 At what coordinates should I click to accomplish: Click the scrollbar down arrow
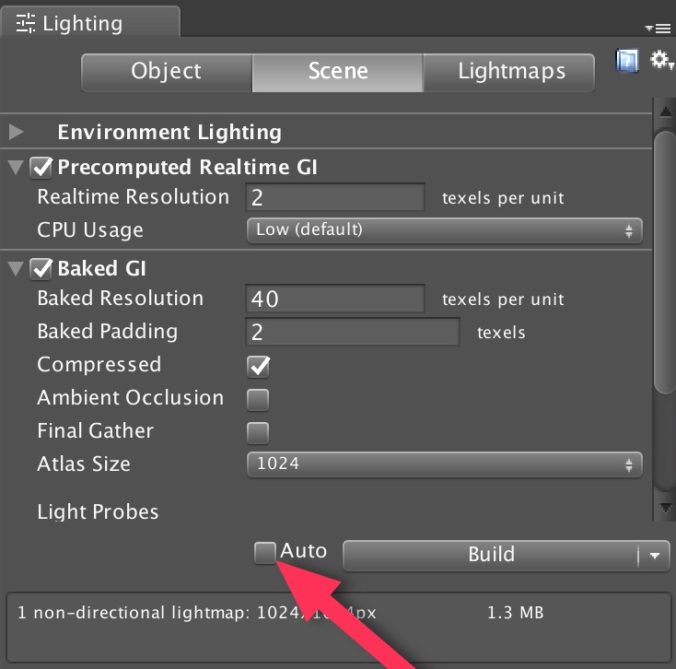coord(665,508)
